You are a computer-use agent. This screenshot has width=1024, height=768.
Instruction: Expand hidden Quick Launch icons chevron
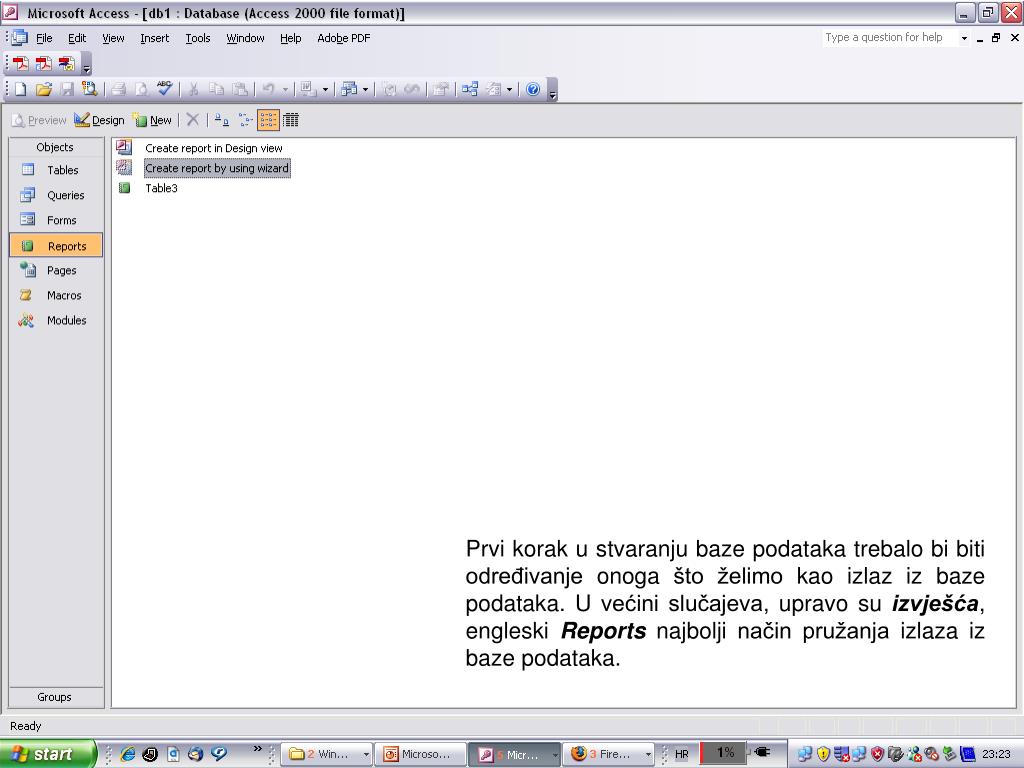257,748
